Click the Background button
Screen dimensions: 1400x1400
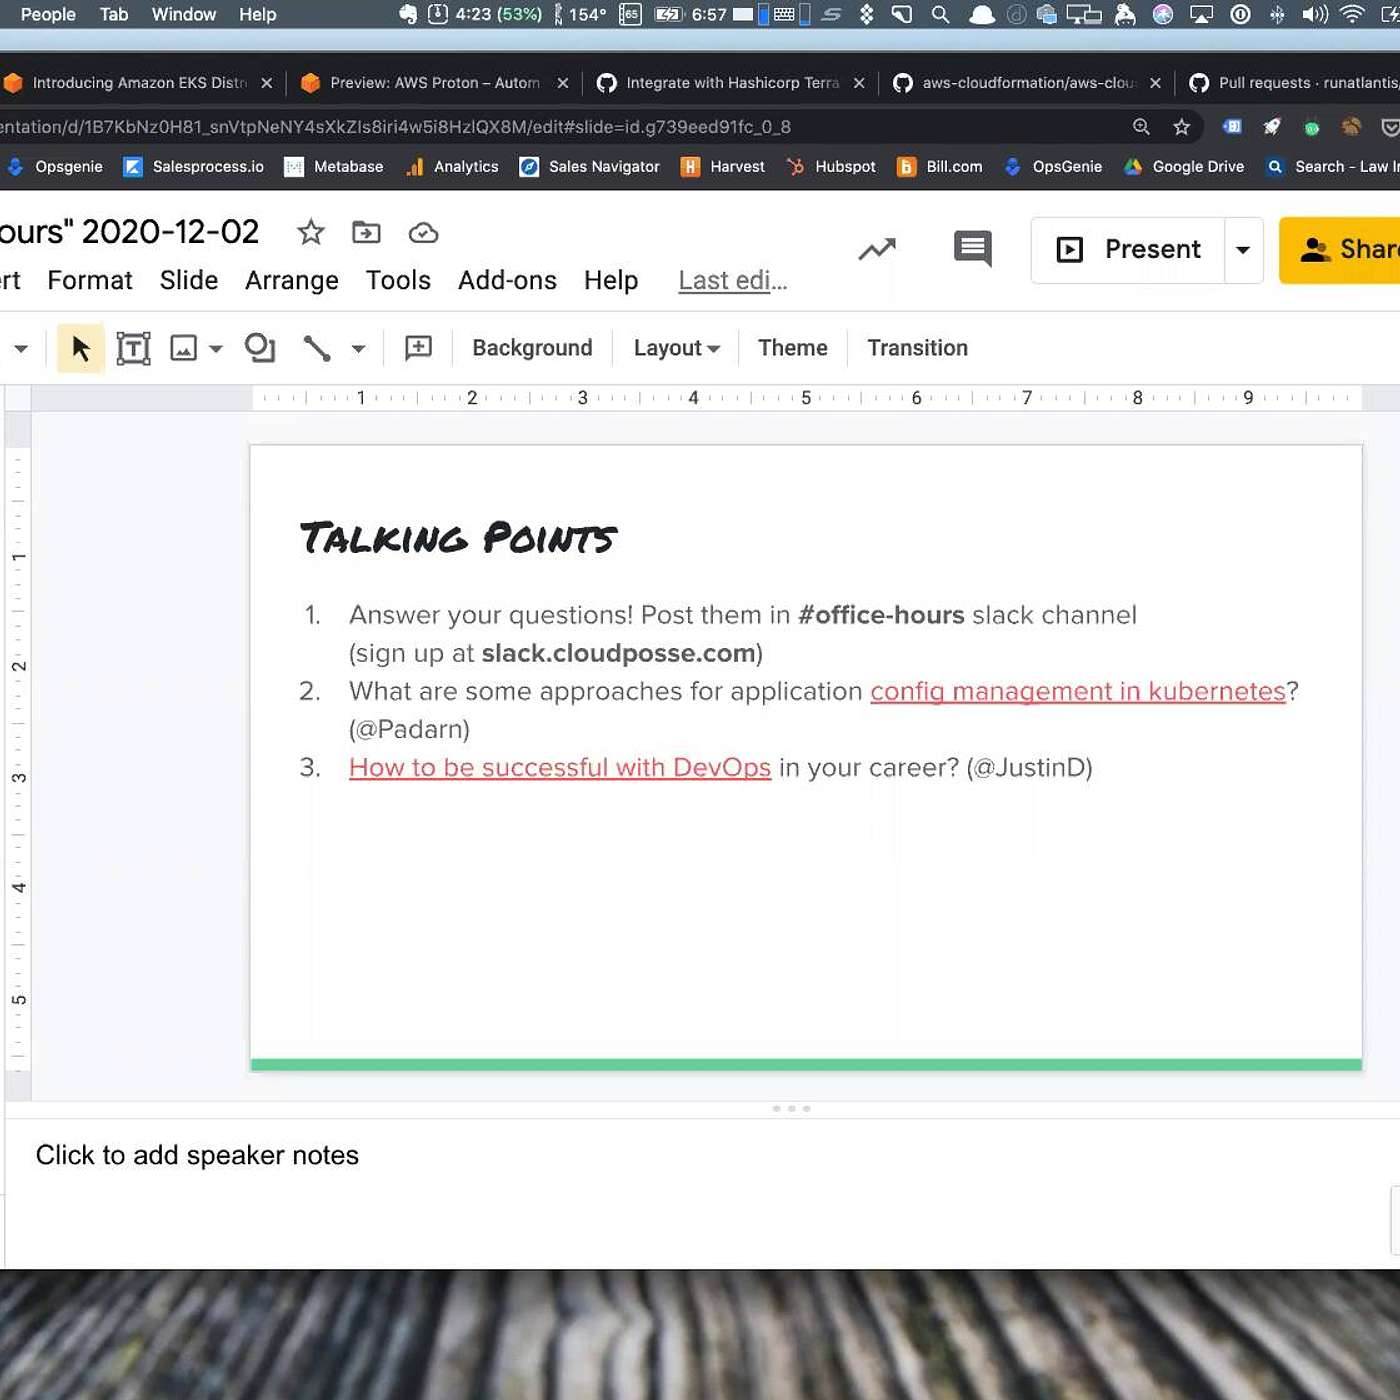[x=532, y=348]
